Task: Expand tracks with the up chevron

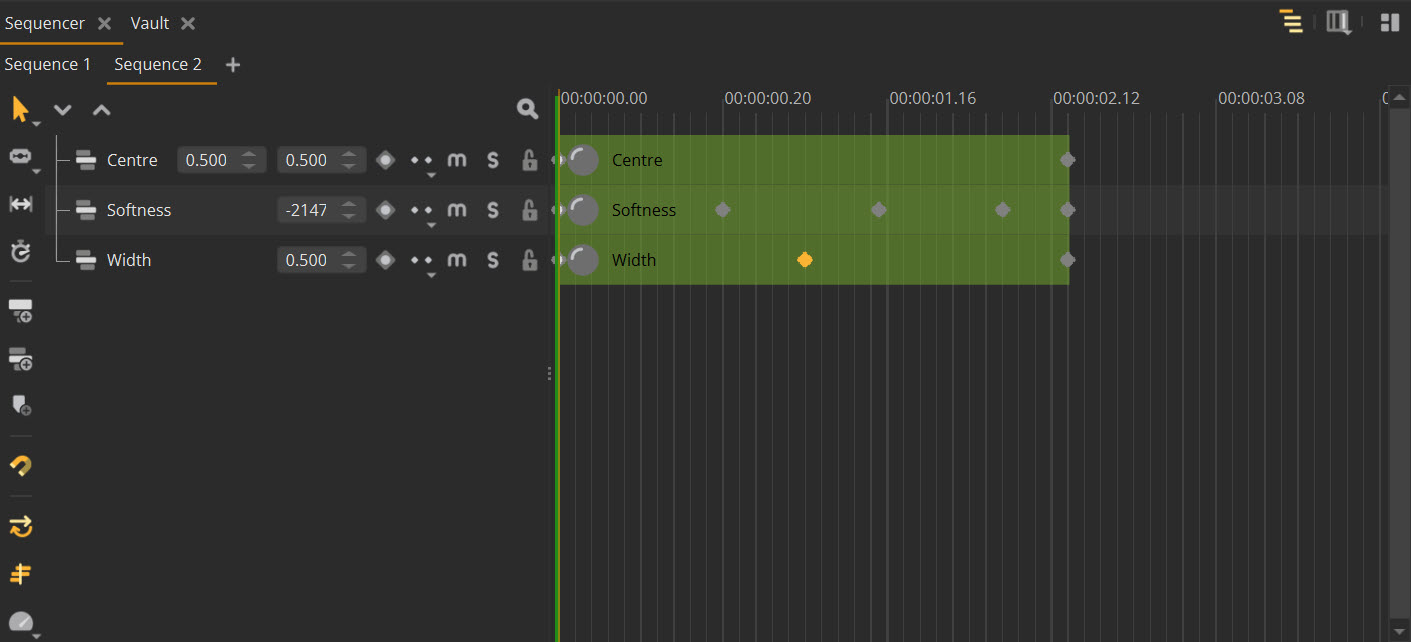Action: (102, 110)
